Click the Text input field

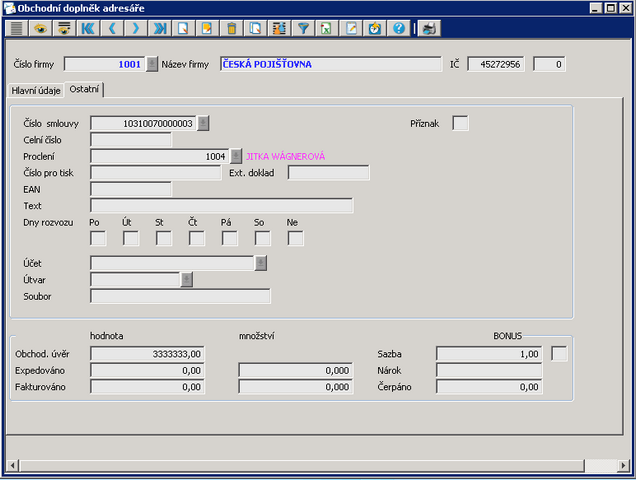point(221,206)
